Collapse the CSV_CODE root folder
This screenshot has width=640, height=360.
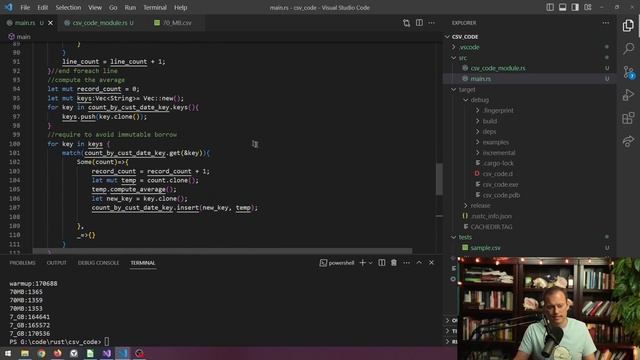coord(465,36)
